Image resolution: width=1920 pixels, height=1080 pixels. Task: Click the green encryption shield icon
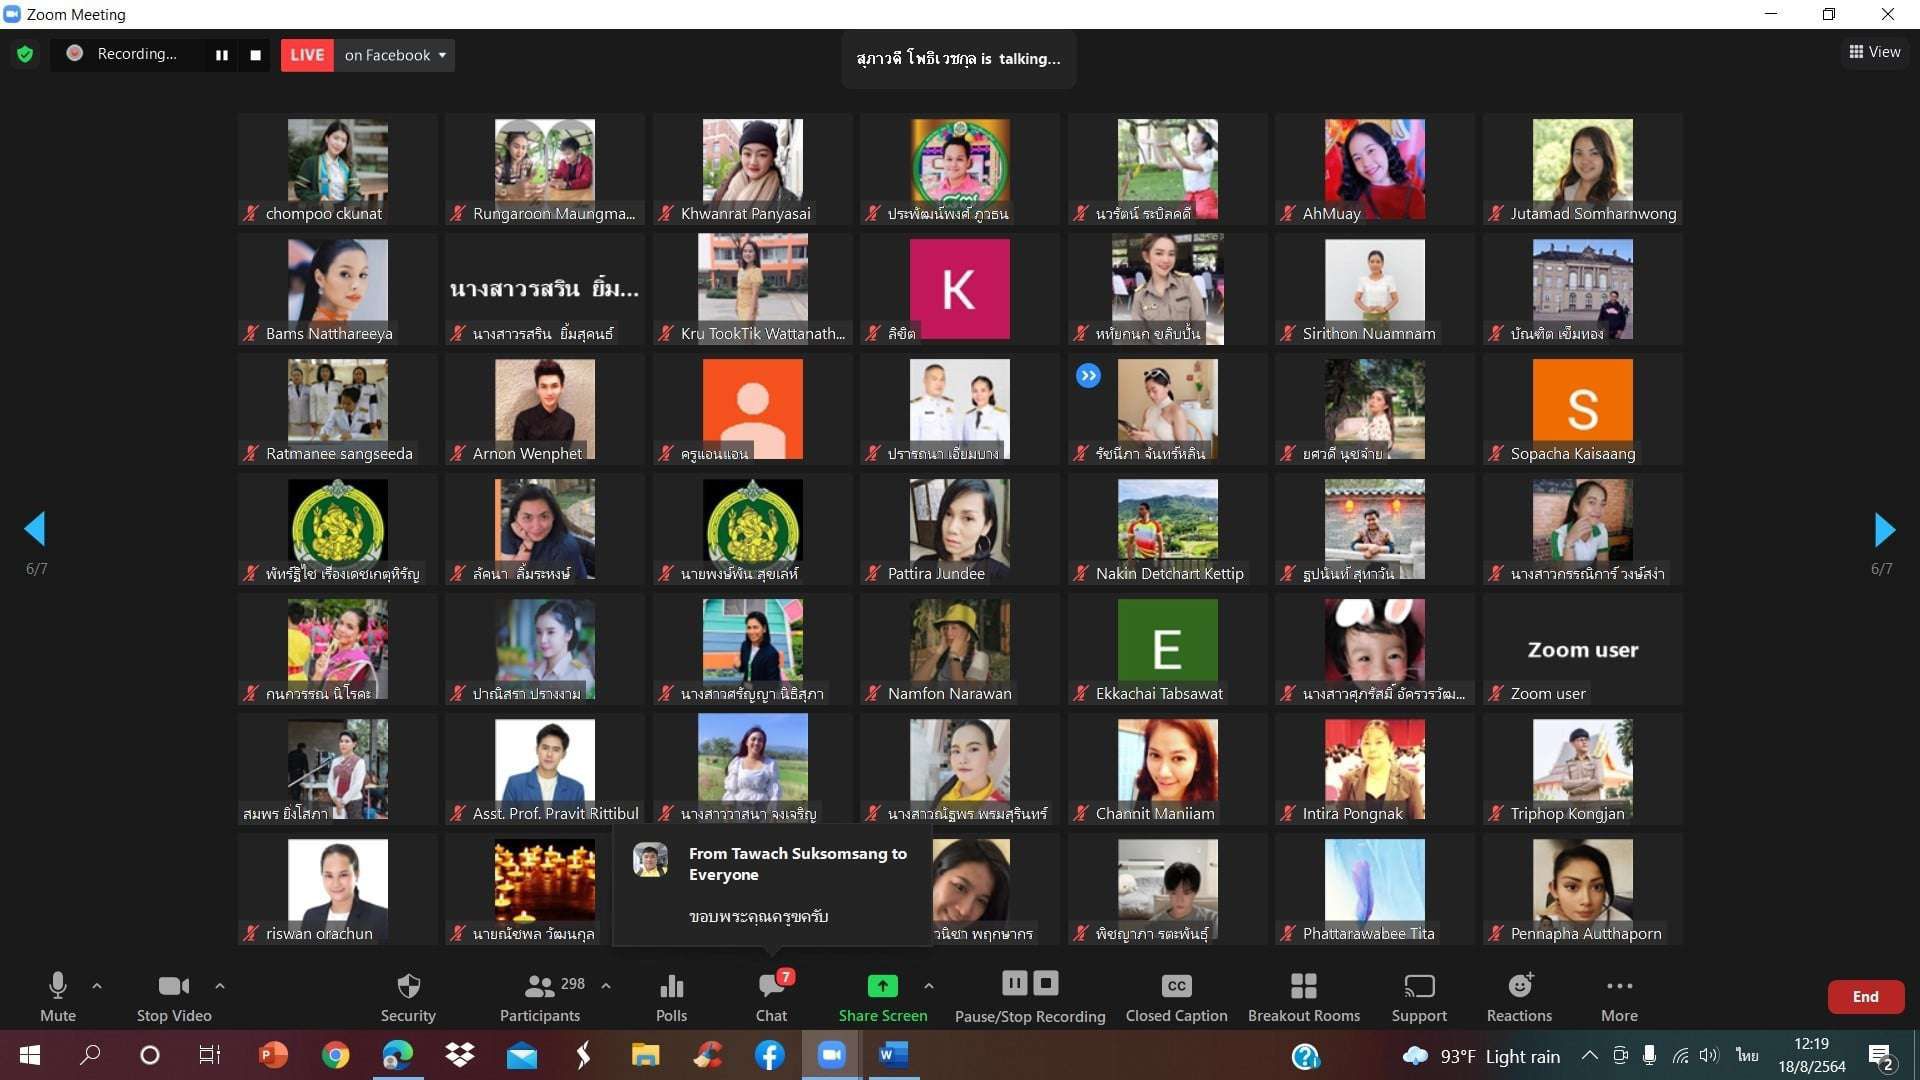pyautogui.click(x=25, y=55)
